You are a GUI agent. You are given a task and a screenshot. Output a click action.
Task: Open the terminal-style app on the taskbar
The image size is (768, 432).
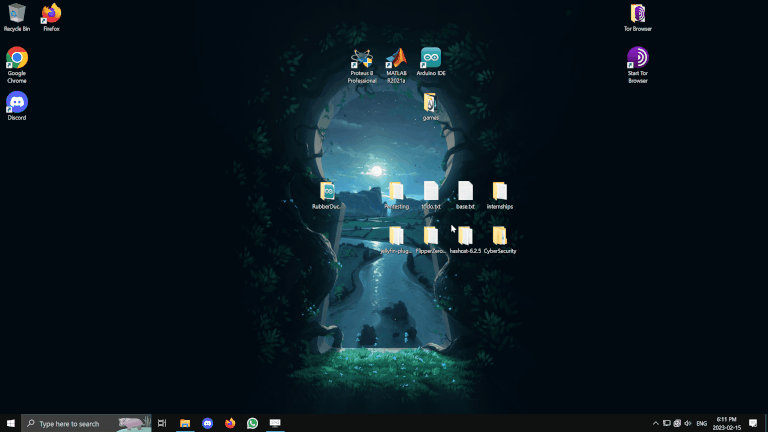[x=275, y=423]
